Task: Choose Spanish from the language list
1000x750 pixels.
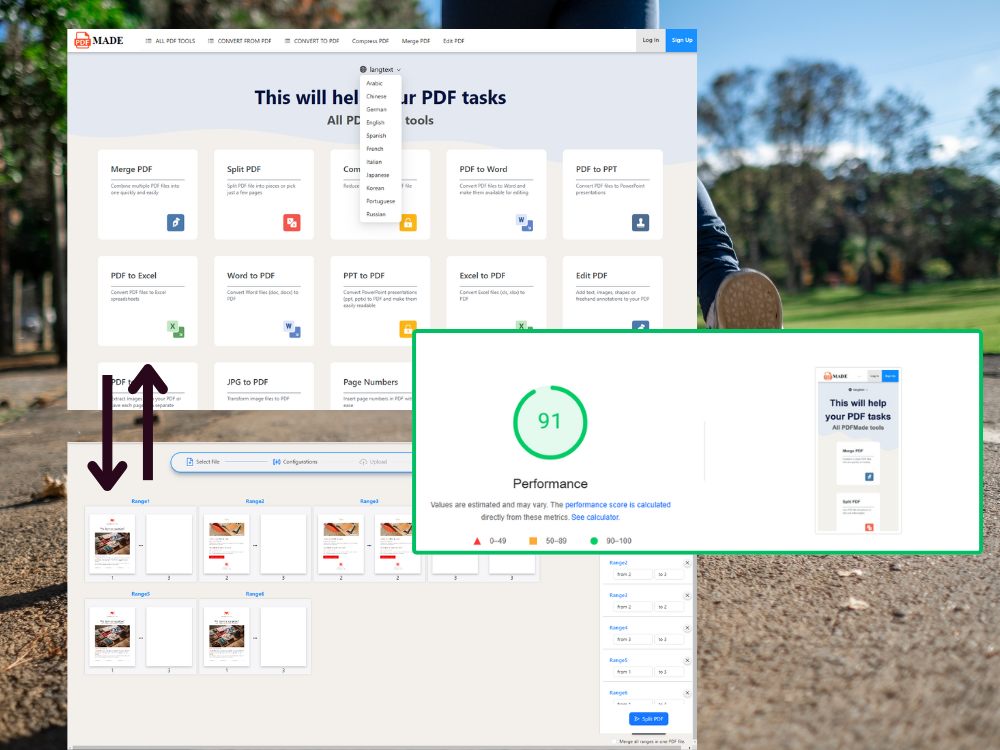Action: click(376, 136)
